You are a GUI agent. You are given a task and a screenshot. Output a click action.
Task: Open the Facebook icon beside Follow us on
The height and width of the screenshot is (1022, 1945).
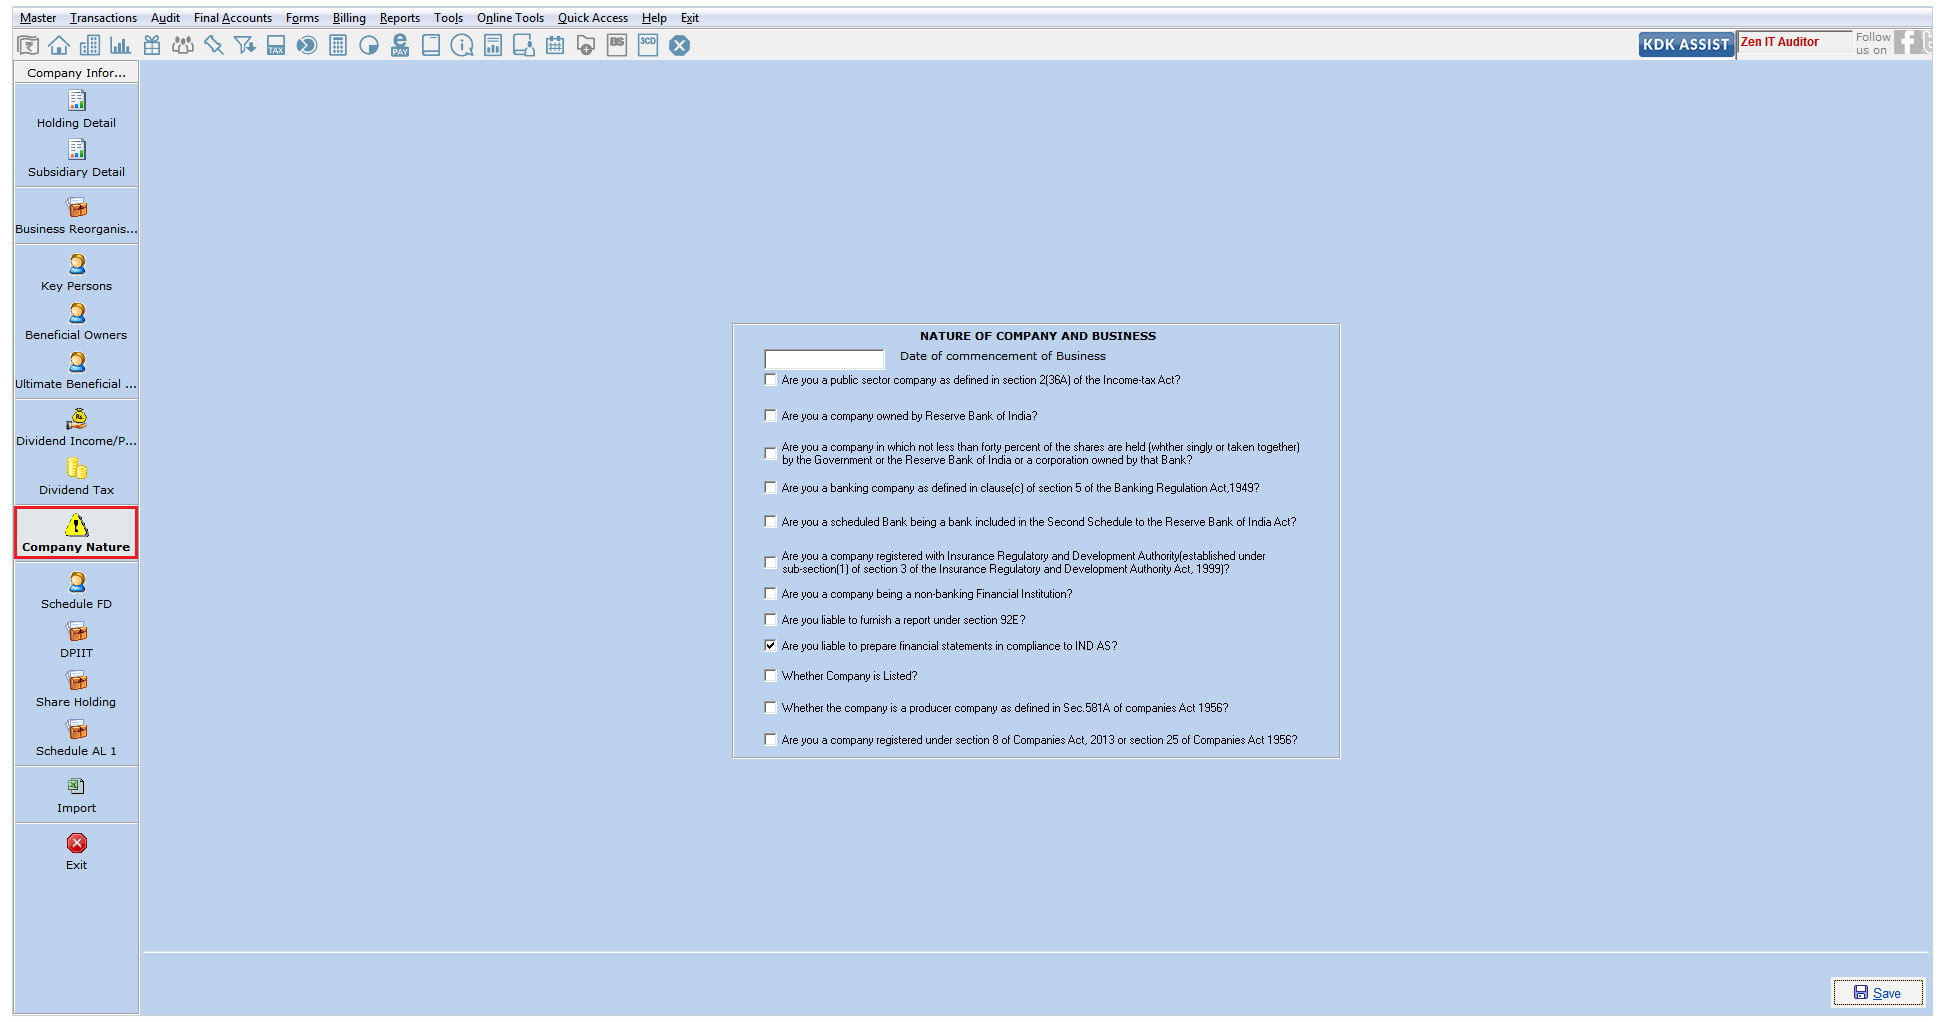(1907, 42)
